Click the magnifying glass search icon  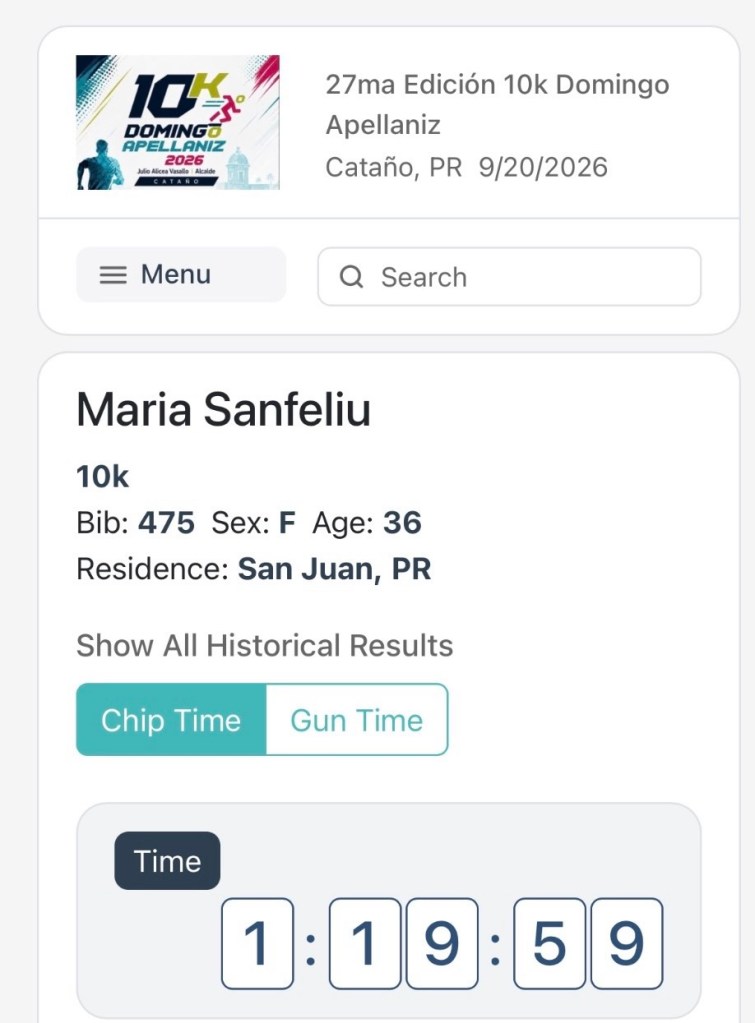point(351,277)
